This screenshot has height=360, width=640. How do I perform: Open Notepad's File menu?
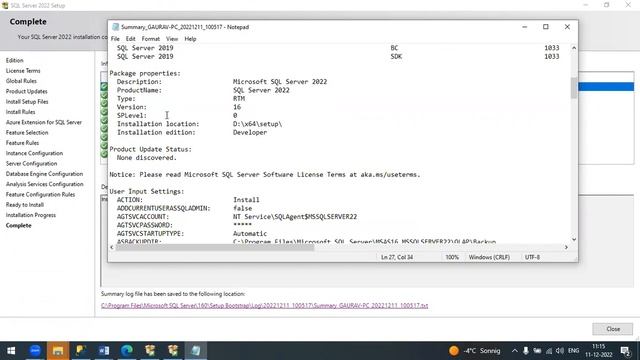point(115,39)
